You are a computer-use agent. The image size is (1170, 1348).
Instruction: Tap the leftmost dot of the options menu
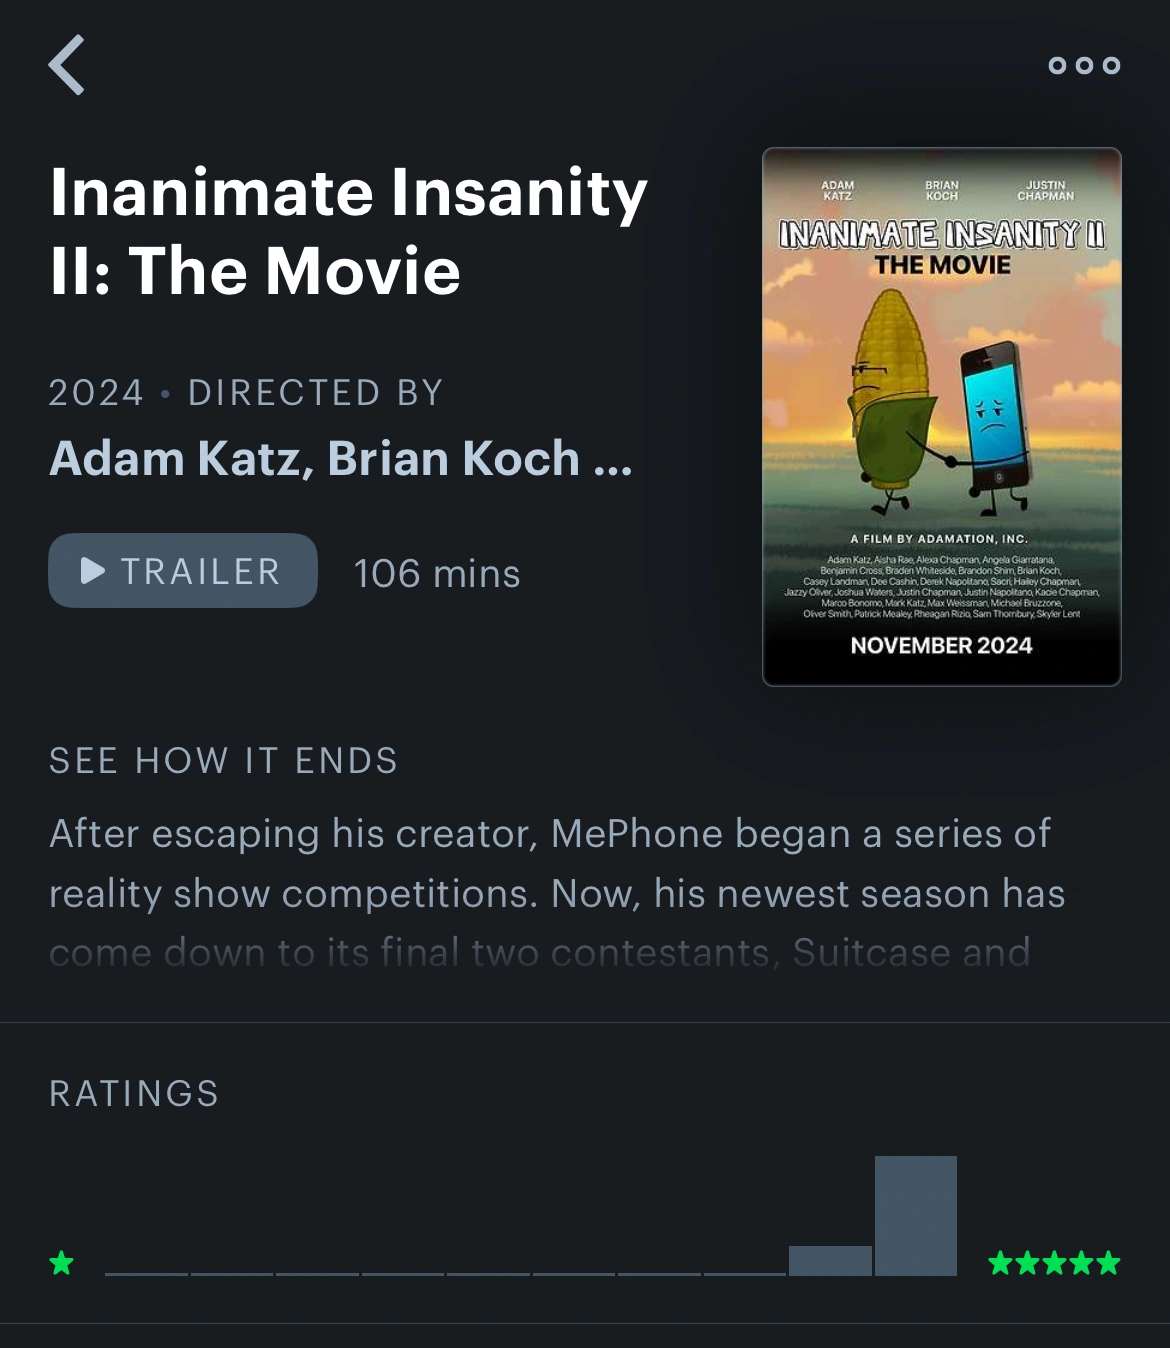pyautogui.click(x=1056, y=66)
